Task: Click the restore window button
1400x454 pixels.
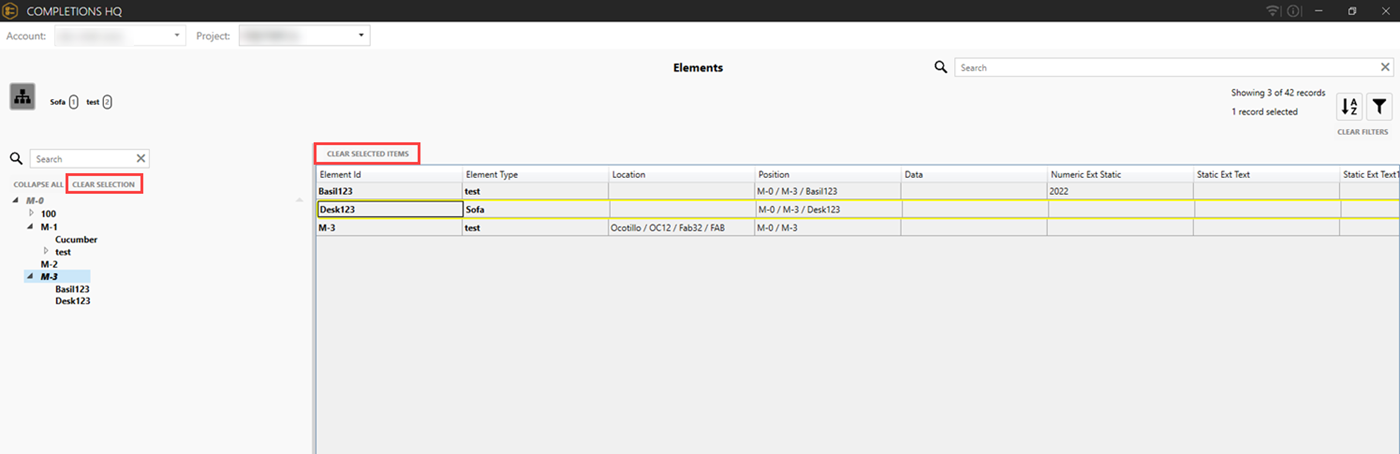Action: 1352,11
